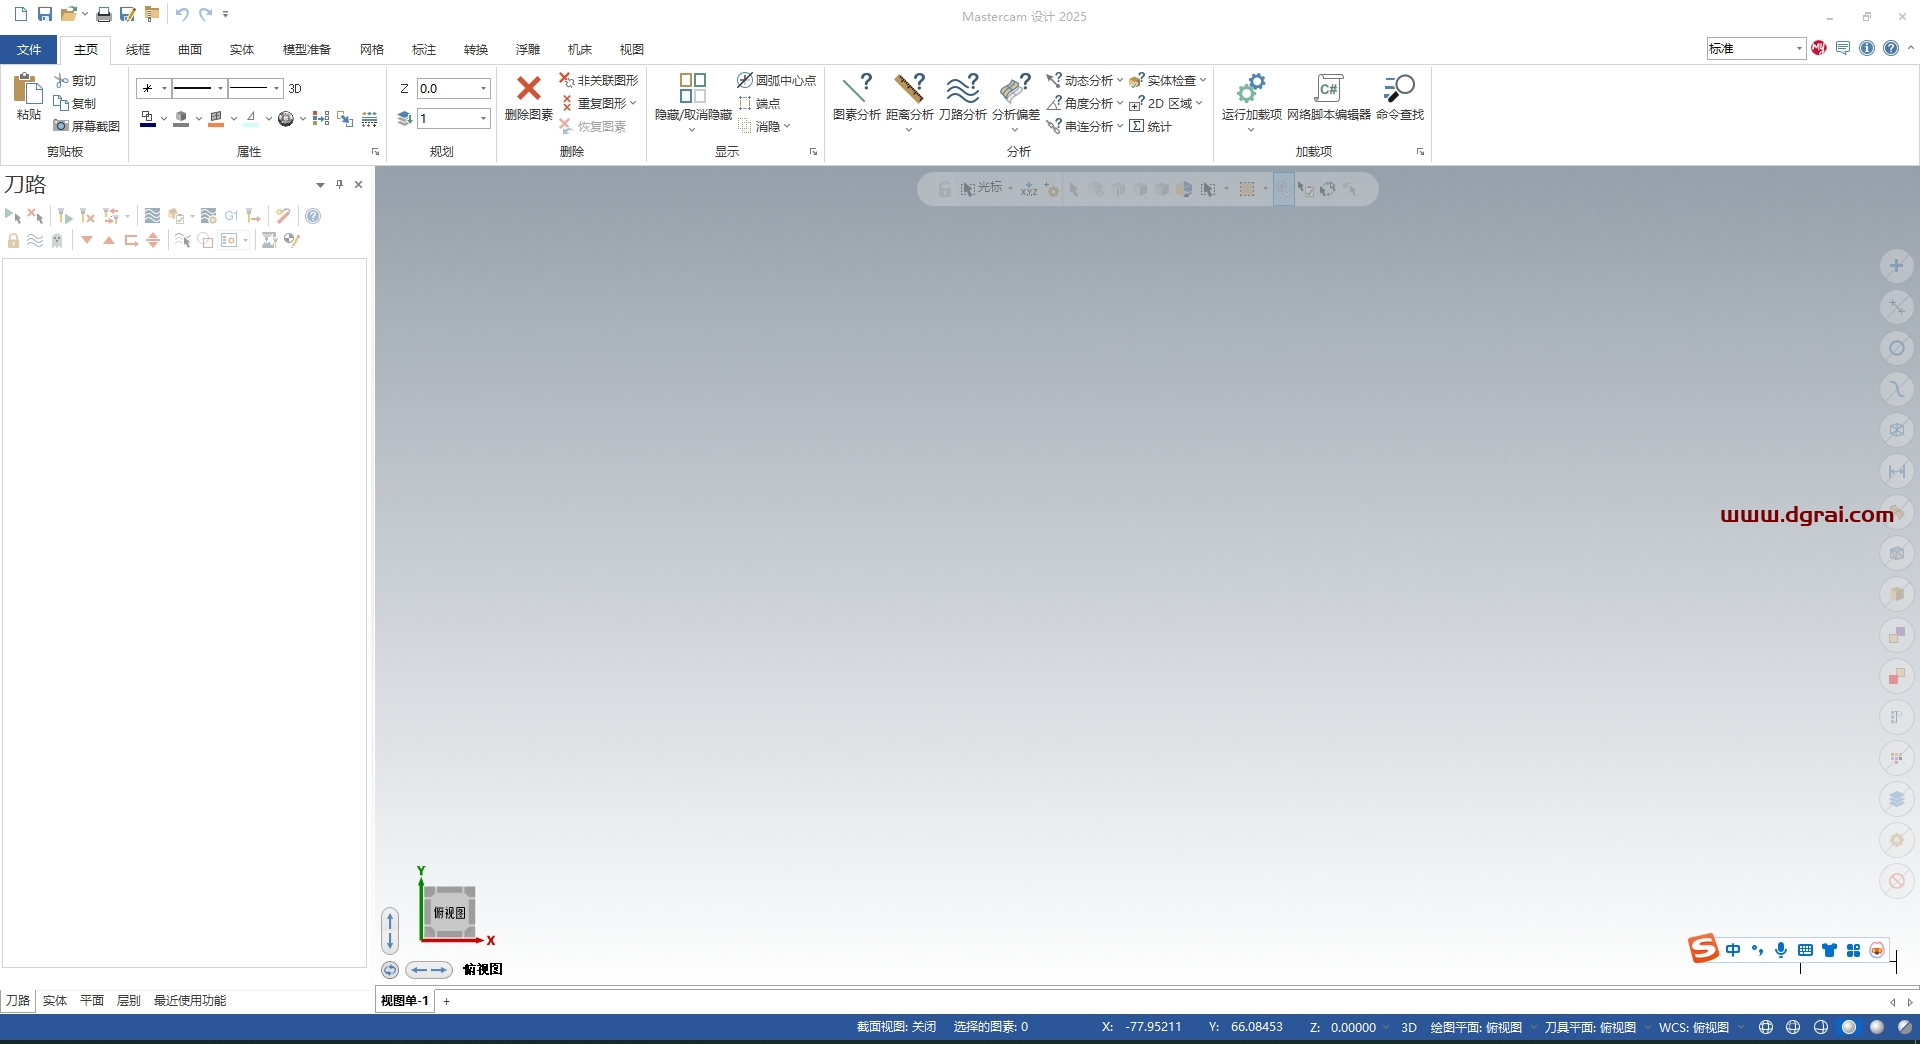Screen dimensions: 1920x1044
Task: Click 实体检查 solid check icon
Action: tap(1137, 81)
